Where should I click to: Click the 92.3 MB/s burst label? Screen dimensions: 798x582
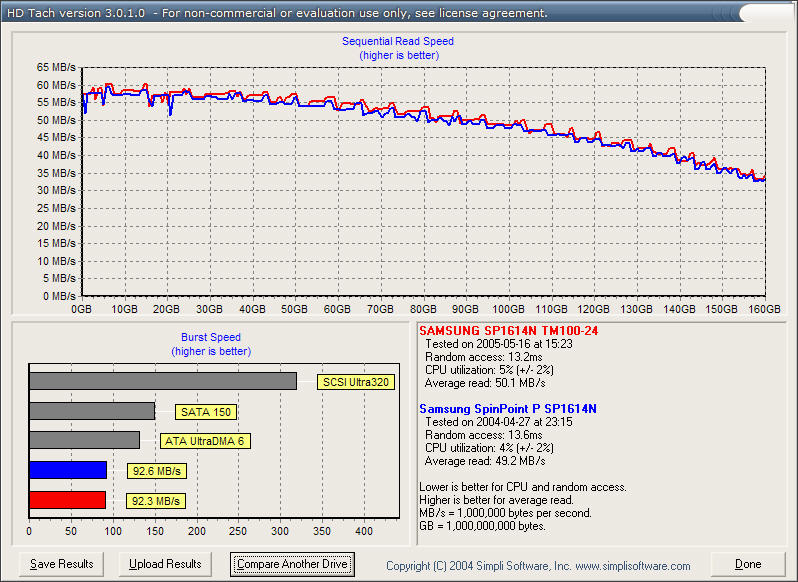pyautogui.click(x=156, y=501)
